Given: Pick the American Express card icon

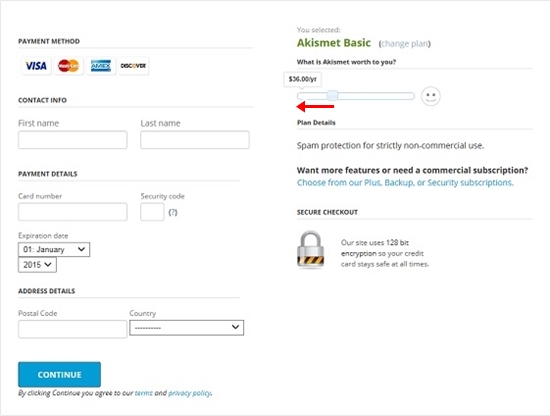Looking at the screenshot, I should 101,66.
